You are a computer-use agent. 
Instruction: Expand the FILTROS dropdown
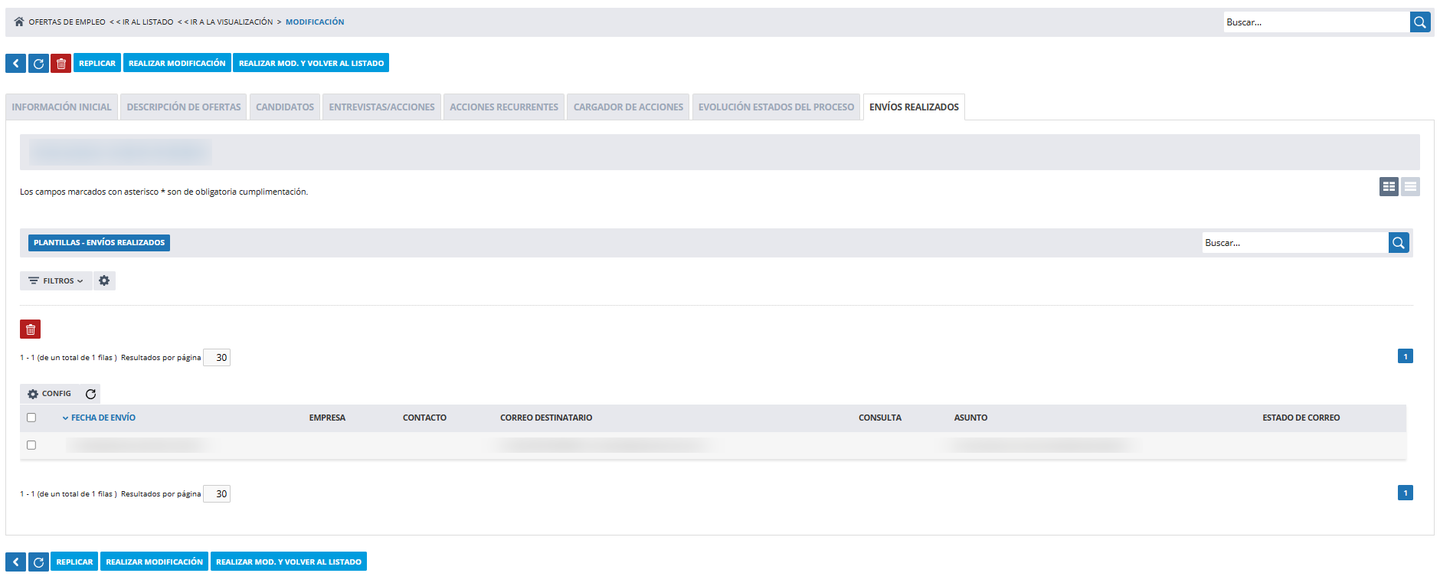(x=56, y=281)
